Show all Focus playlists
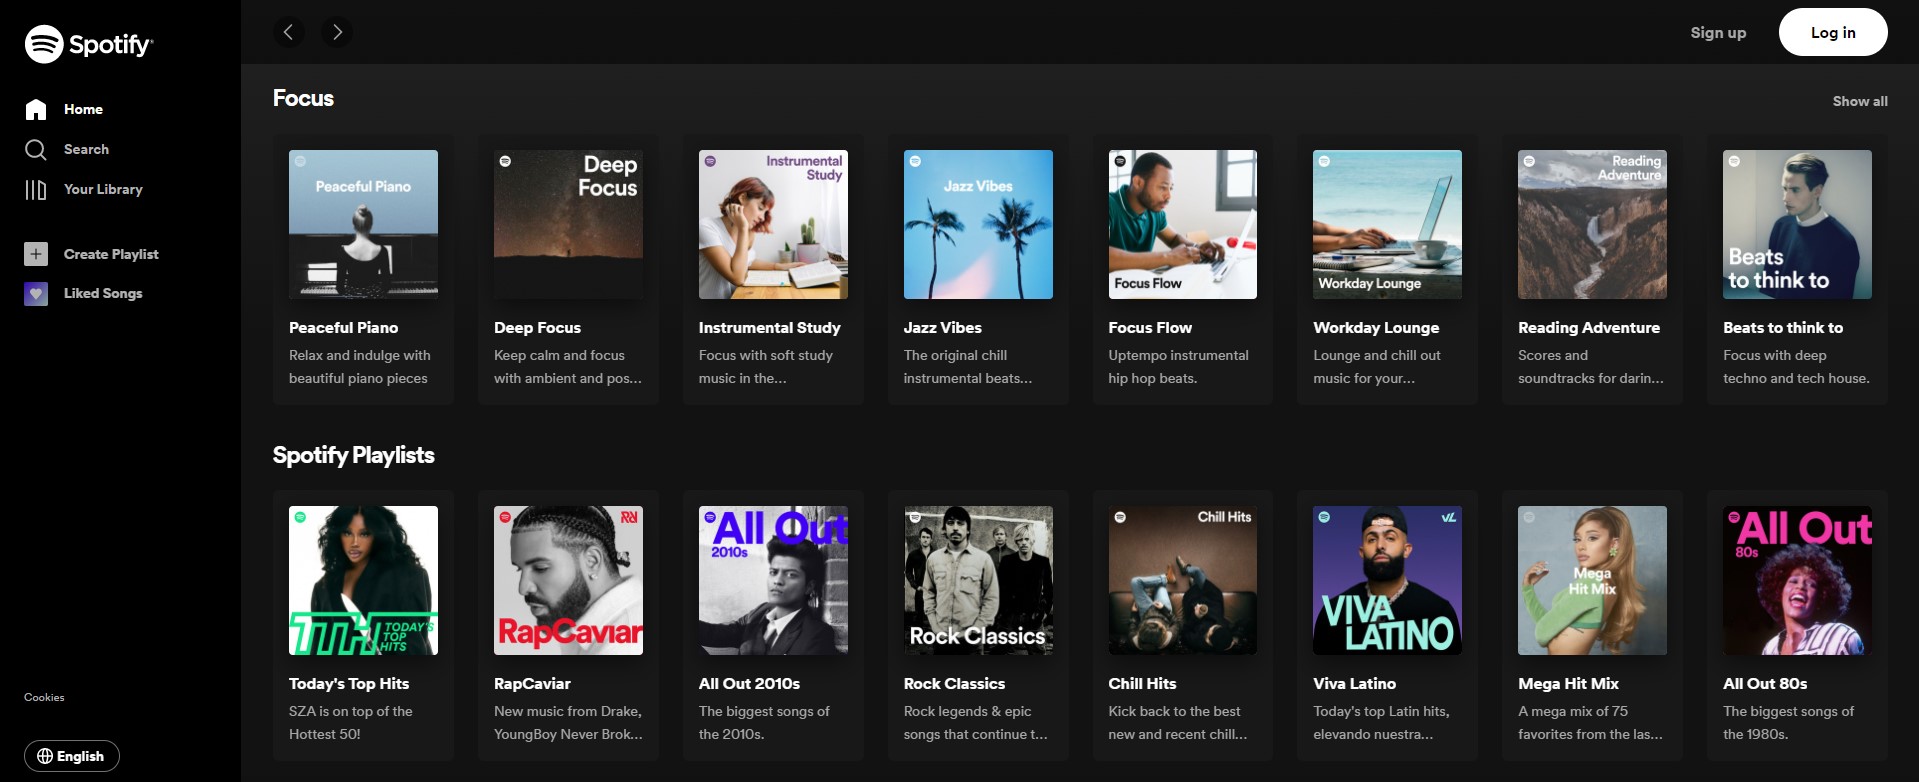Viewport: 1919px width, 782px height. coord(1859,101)
